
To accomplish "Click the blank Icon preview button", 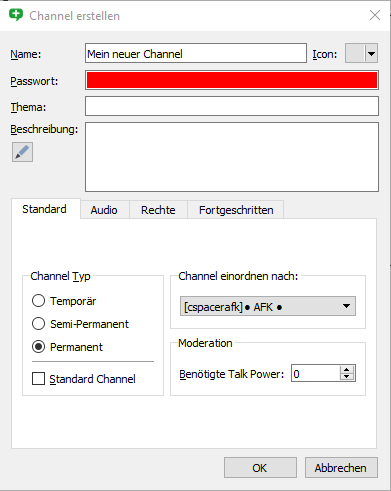I will [355, 53].
